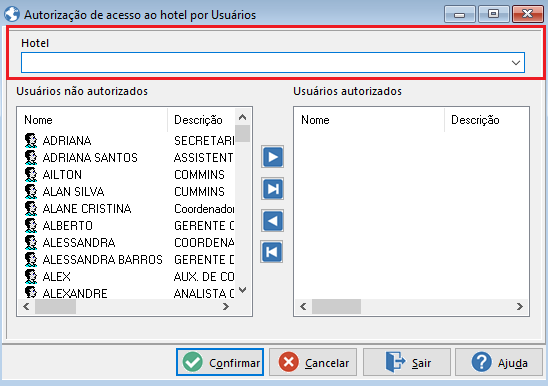The width and height of the screenshot is (548, 386).
Task: Click left arrow of unauthorized list horizontal scrollbar
Action: 26,307
